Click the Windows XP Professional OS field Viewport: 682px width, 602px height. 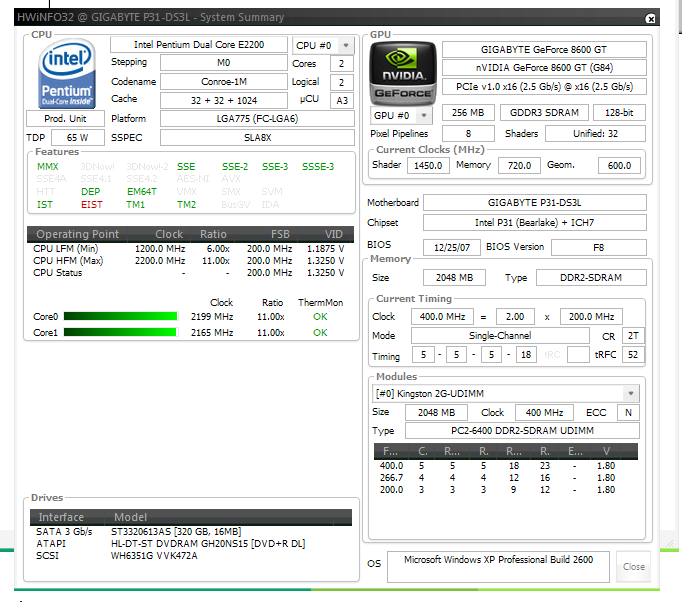pos(498,566)
